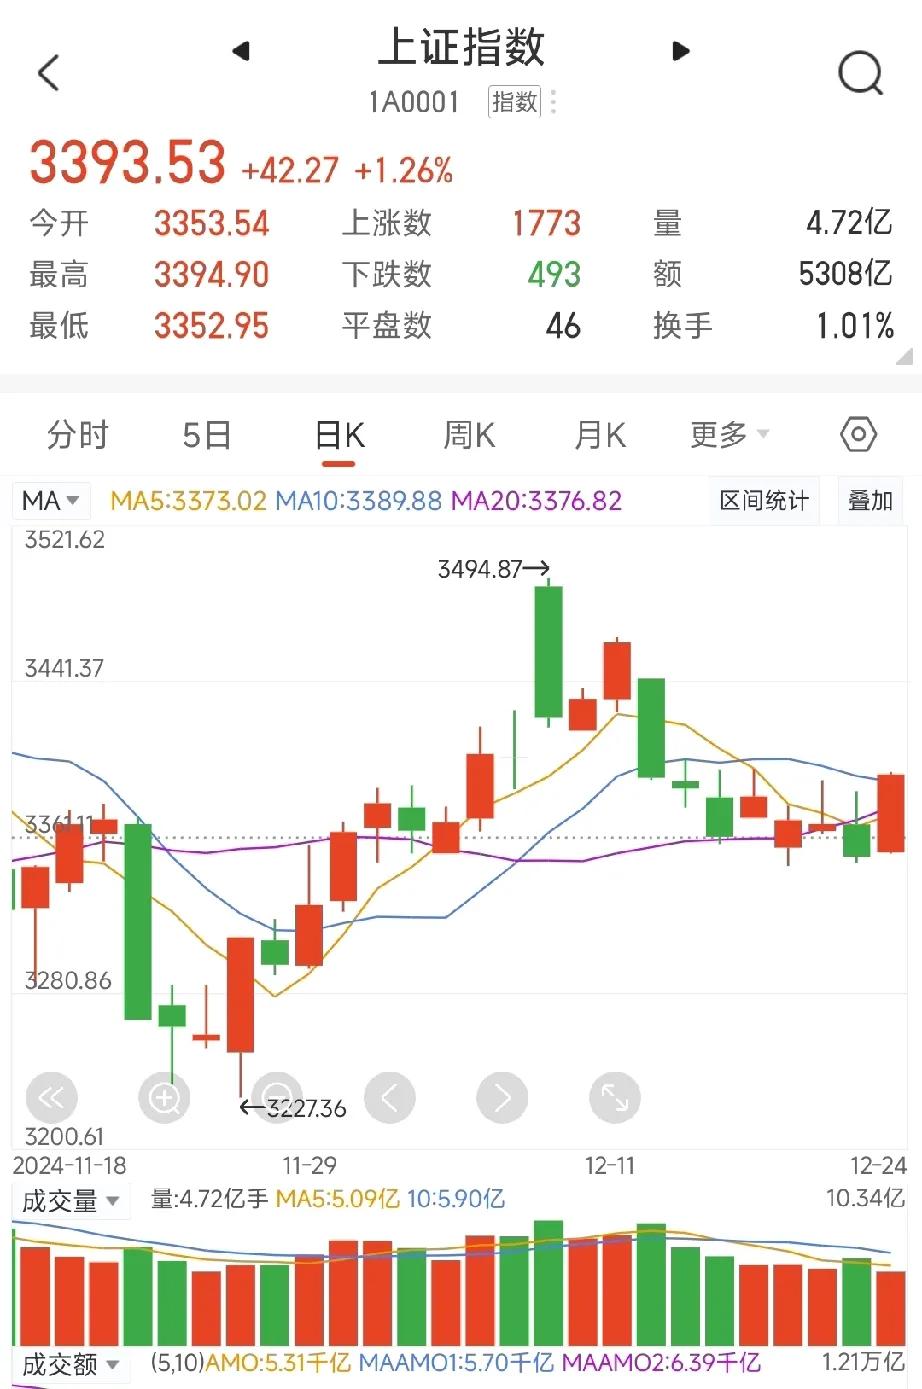
Task: Tap the MA10:3389.88 legend
Action: coord(358,500)
